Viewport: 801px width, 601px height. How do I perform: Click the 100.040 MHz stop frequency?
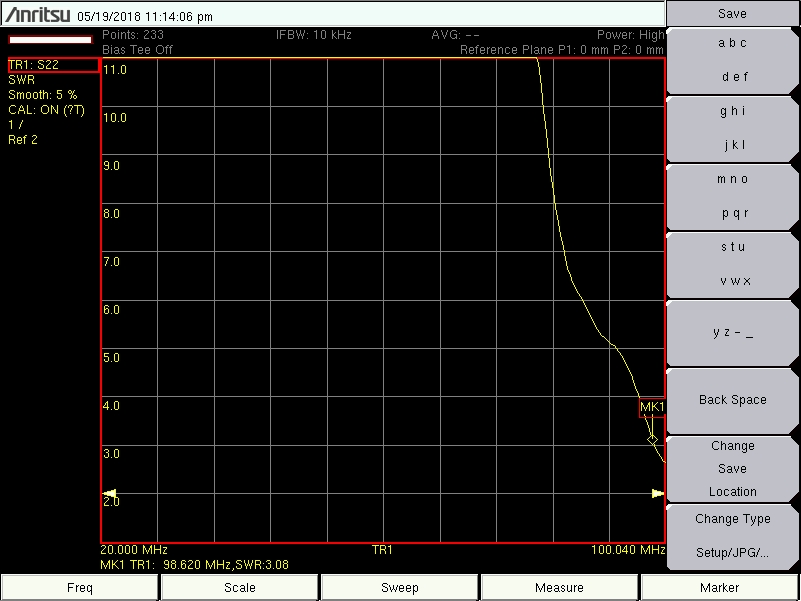(628, 550)
